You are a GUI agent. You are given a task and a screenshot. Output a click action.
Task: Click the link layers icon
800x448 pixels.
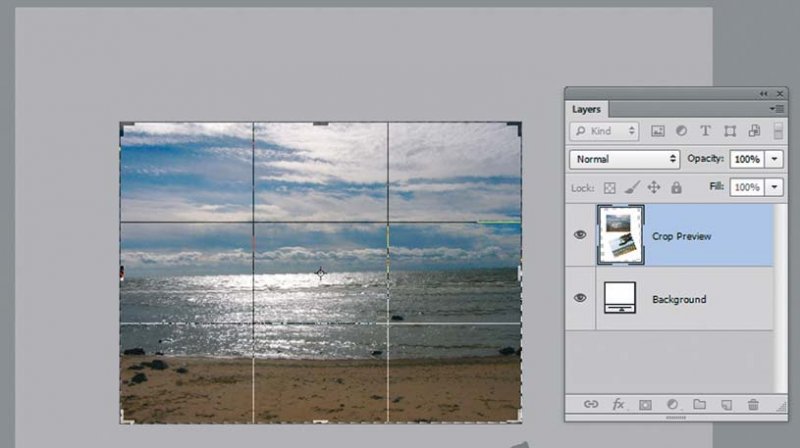pos(591,404)
